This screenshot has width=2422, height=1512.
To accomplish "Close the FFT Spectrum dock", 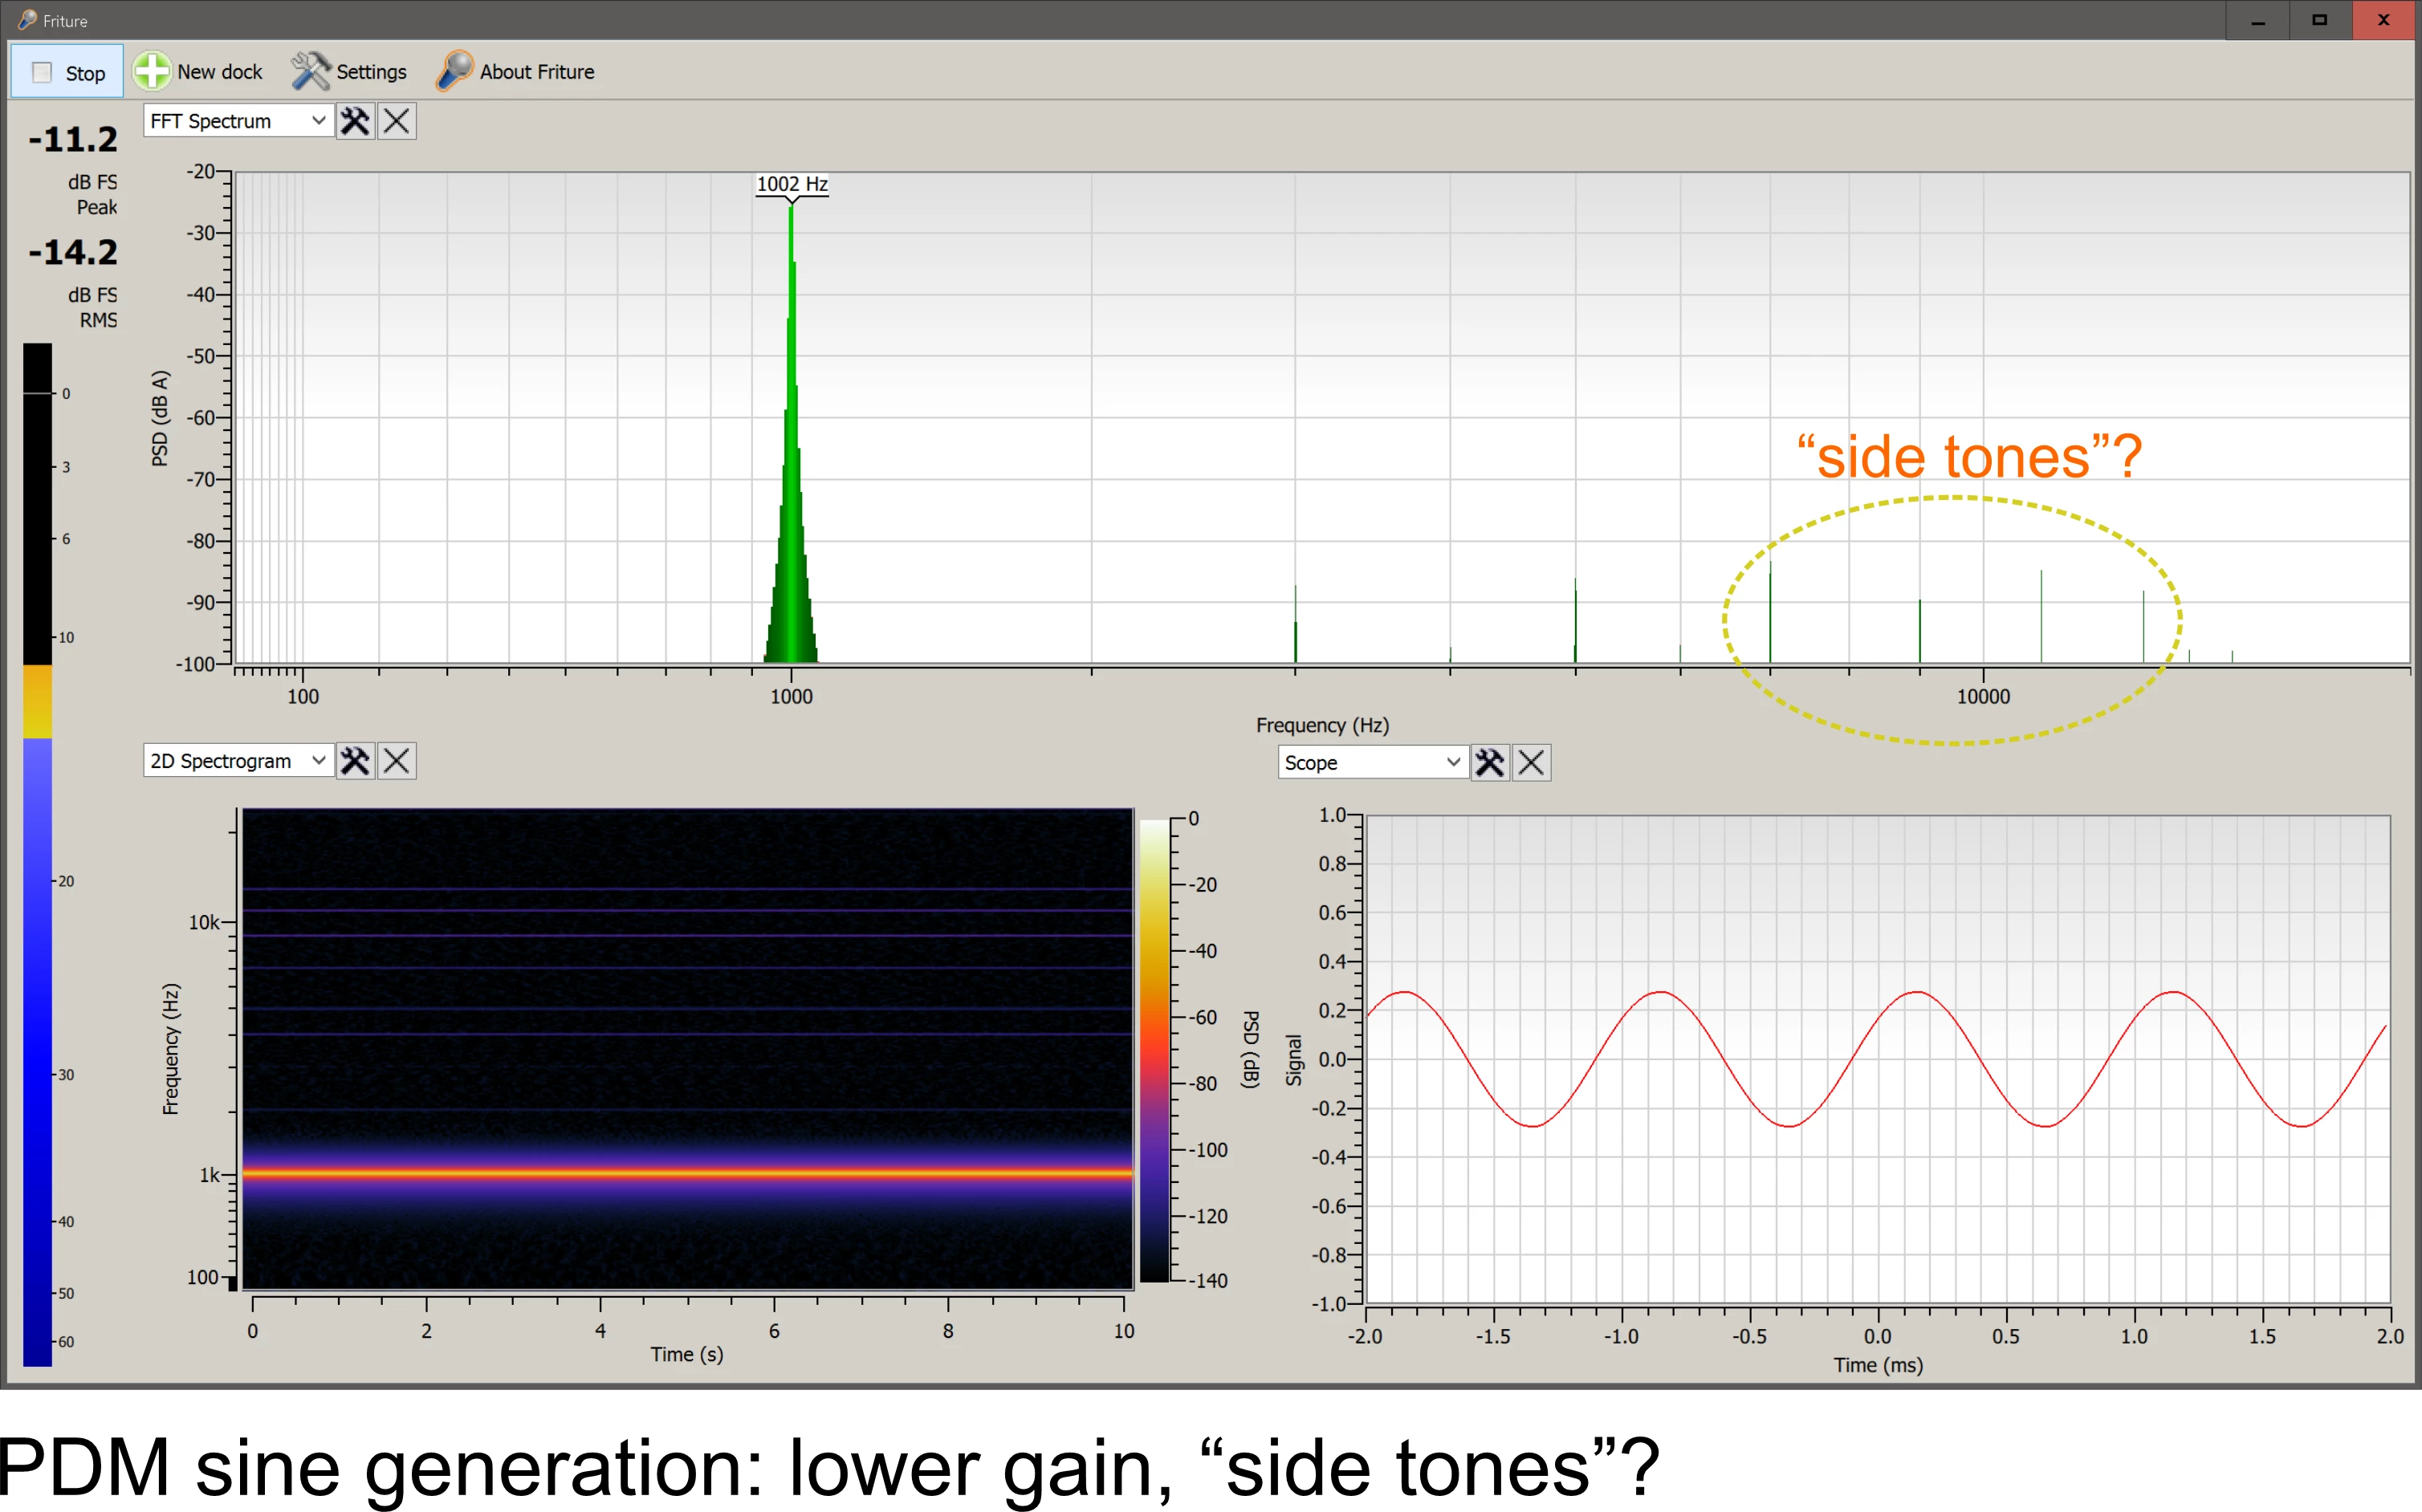I will [x=397, y=121].
